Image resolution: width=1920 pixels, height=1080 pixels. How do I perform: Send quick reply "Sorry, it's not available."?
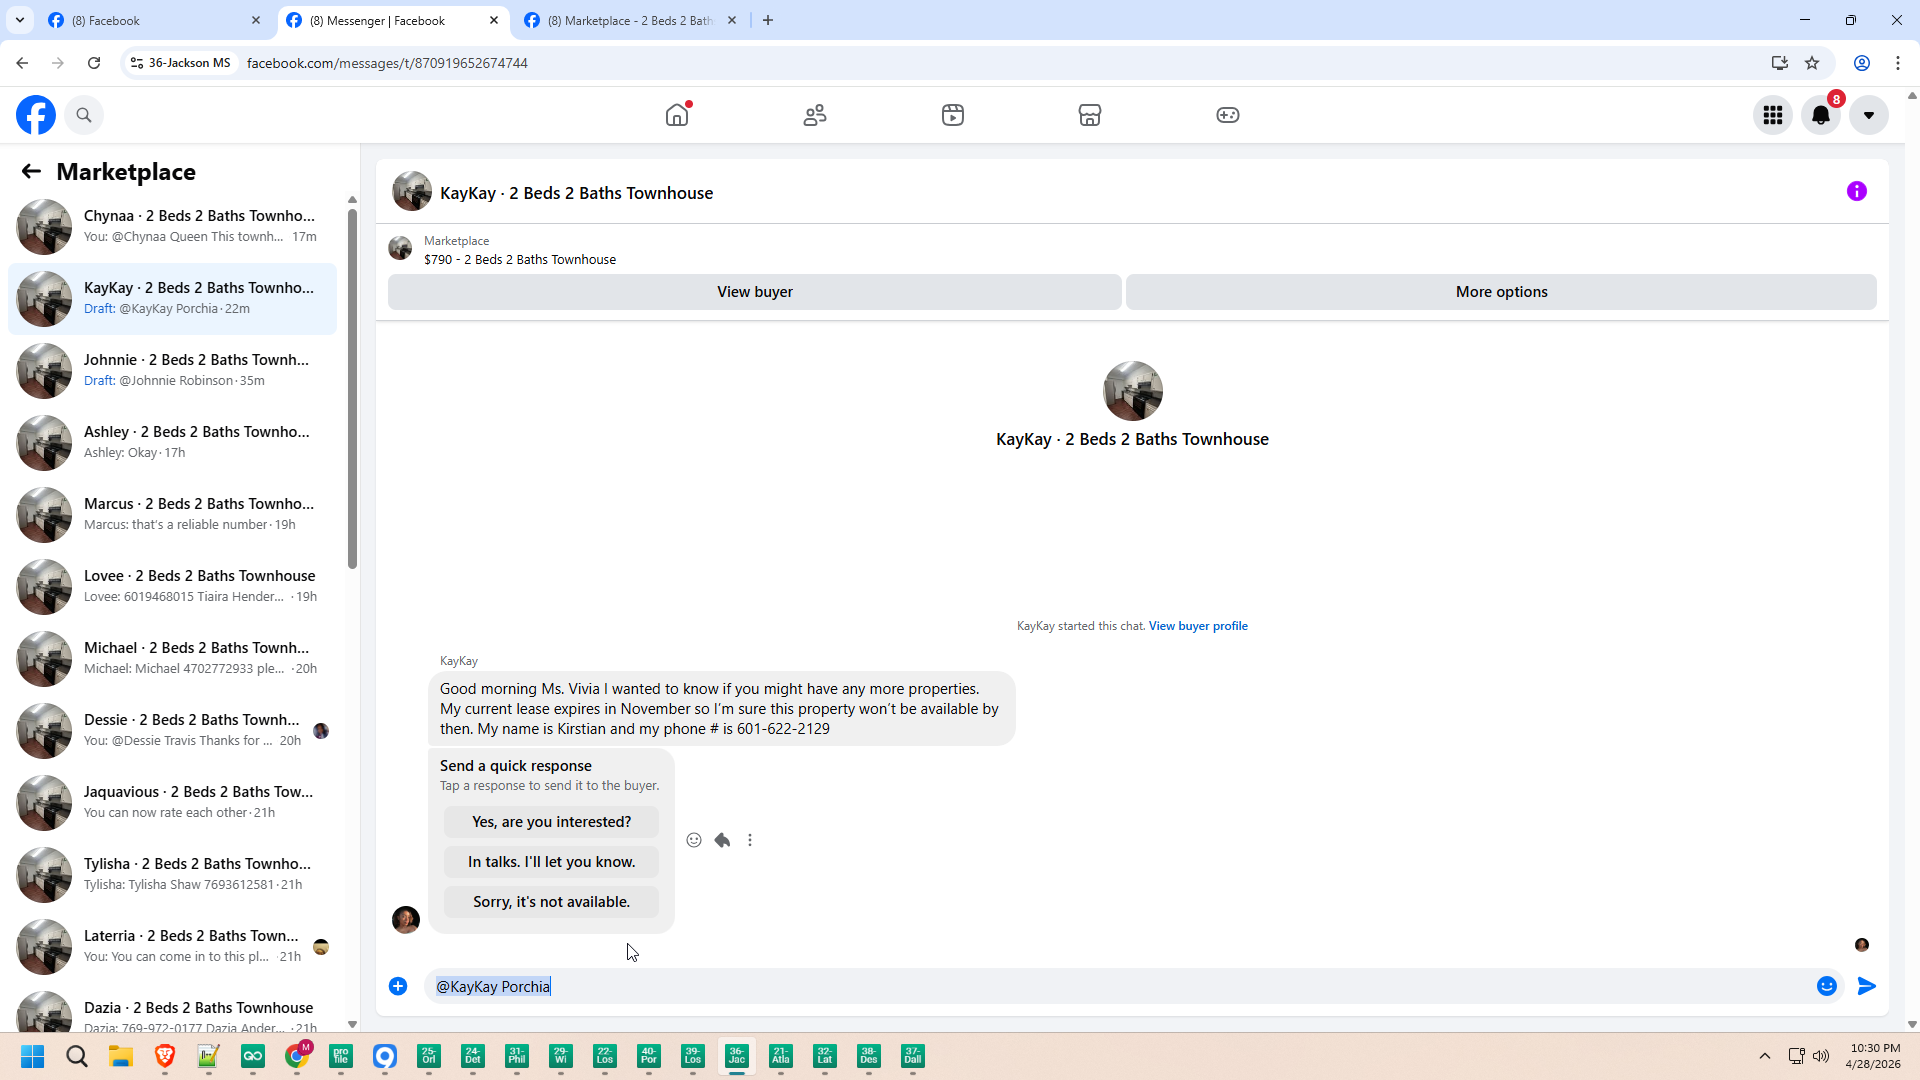coord(551,902)
